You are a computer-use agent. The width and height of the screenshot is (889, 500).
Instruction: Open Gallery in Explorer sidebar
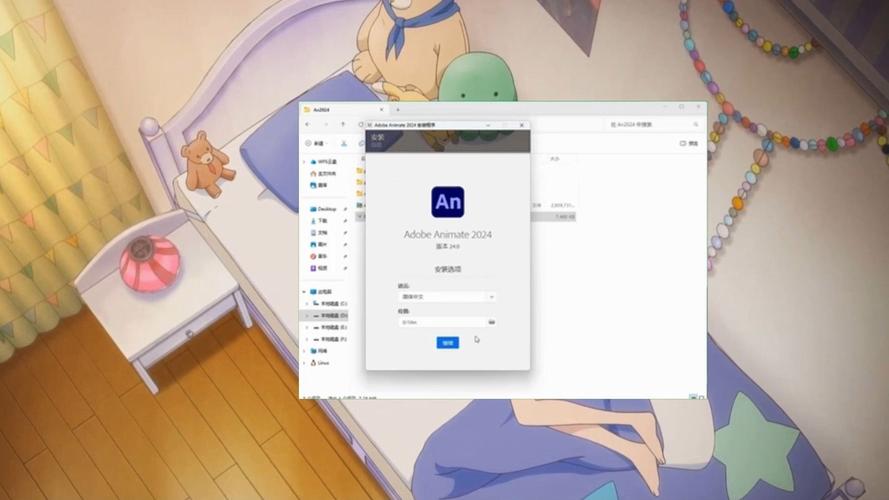(x=319, y=185)
